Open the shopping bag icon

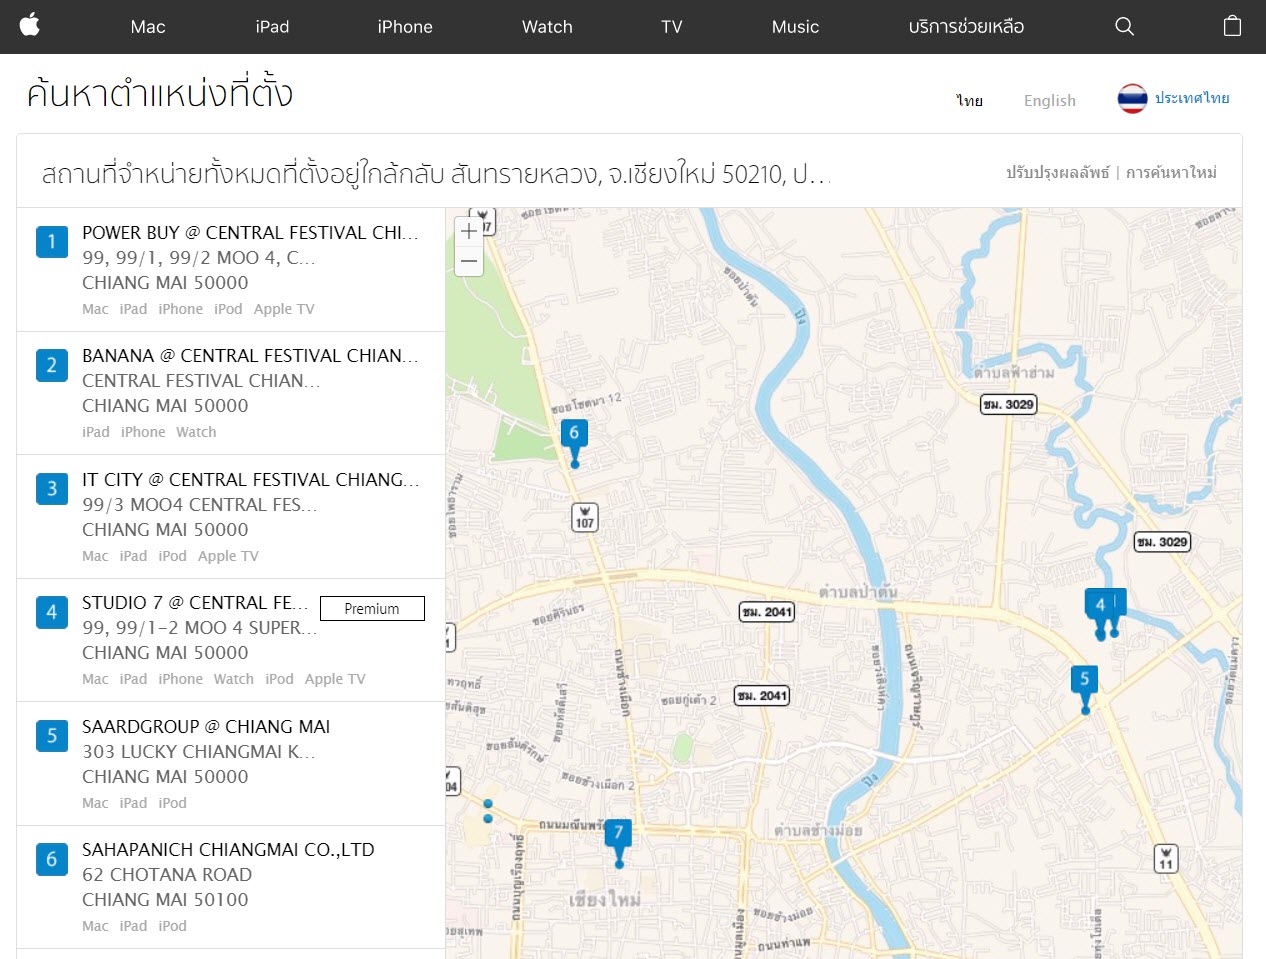point(1232,27)
